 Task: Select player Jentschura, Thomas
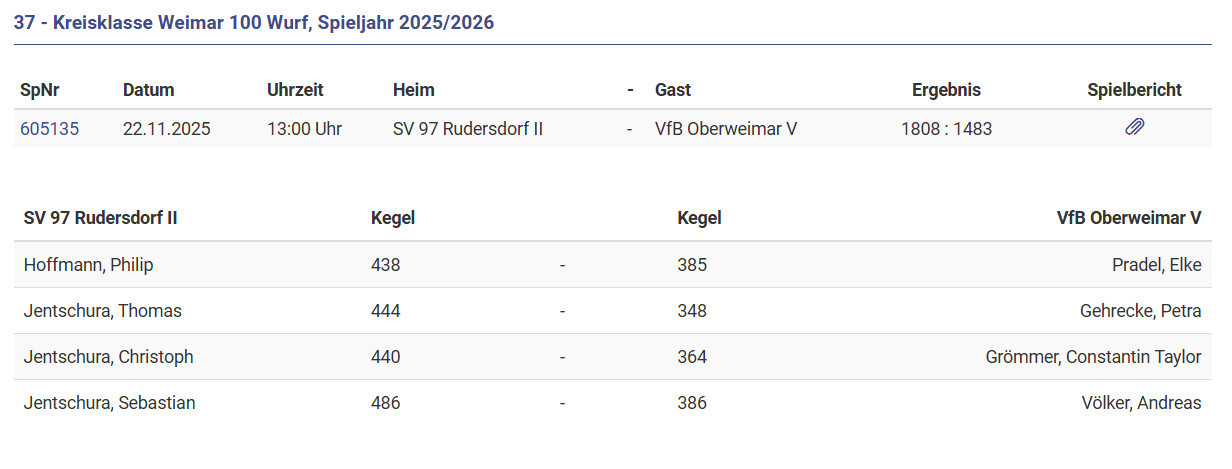pos(103,311)
